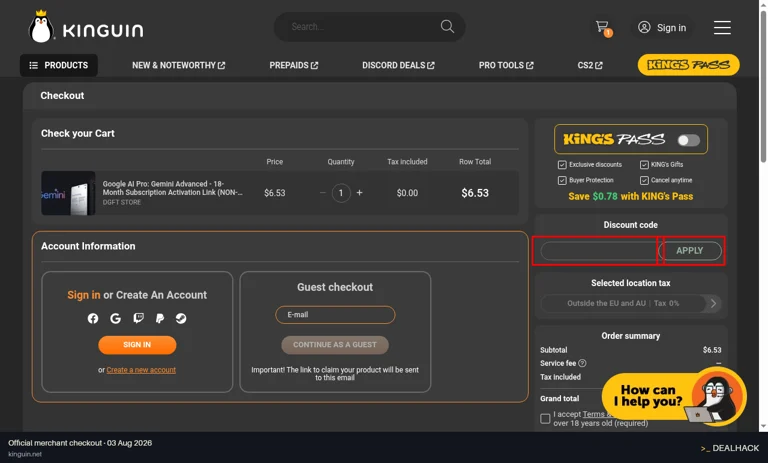Toggle the KING's Gifts checkbox
This screenshot has width=768, height=463.
point(644,165)
